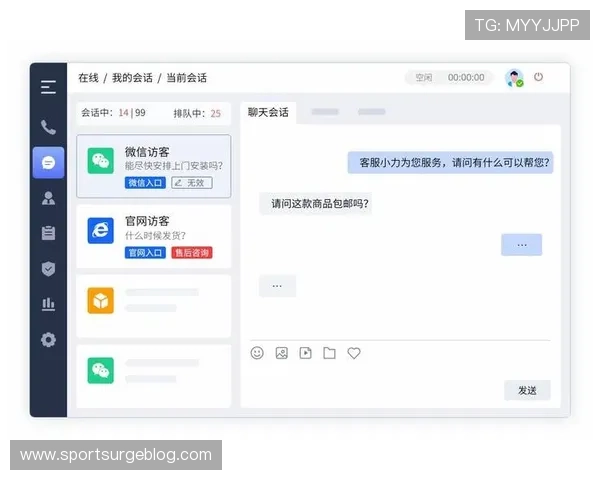Image resolution: width=600 pixels, height=480 pixels.
Task: Open the settings gear icon
Action: coord(48,340)
